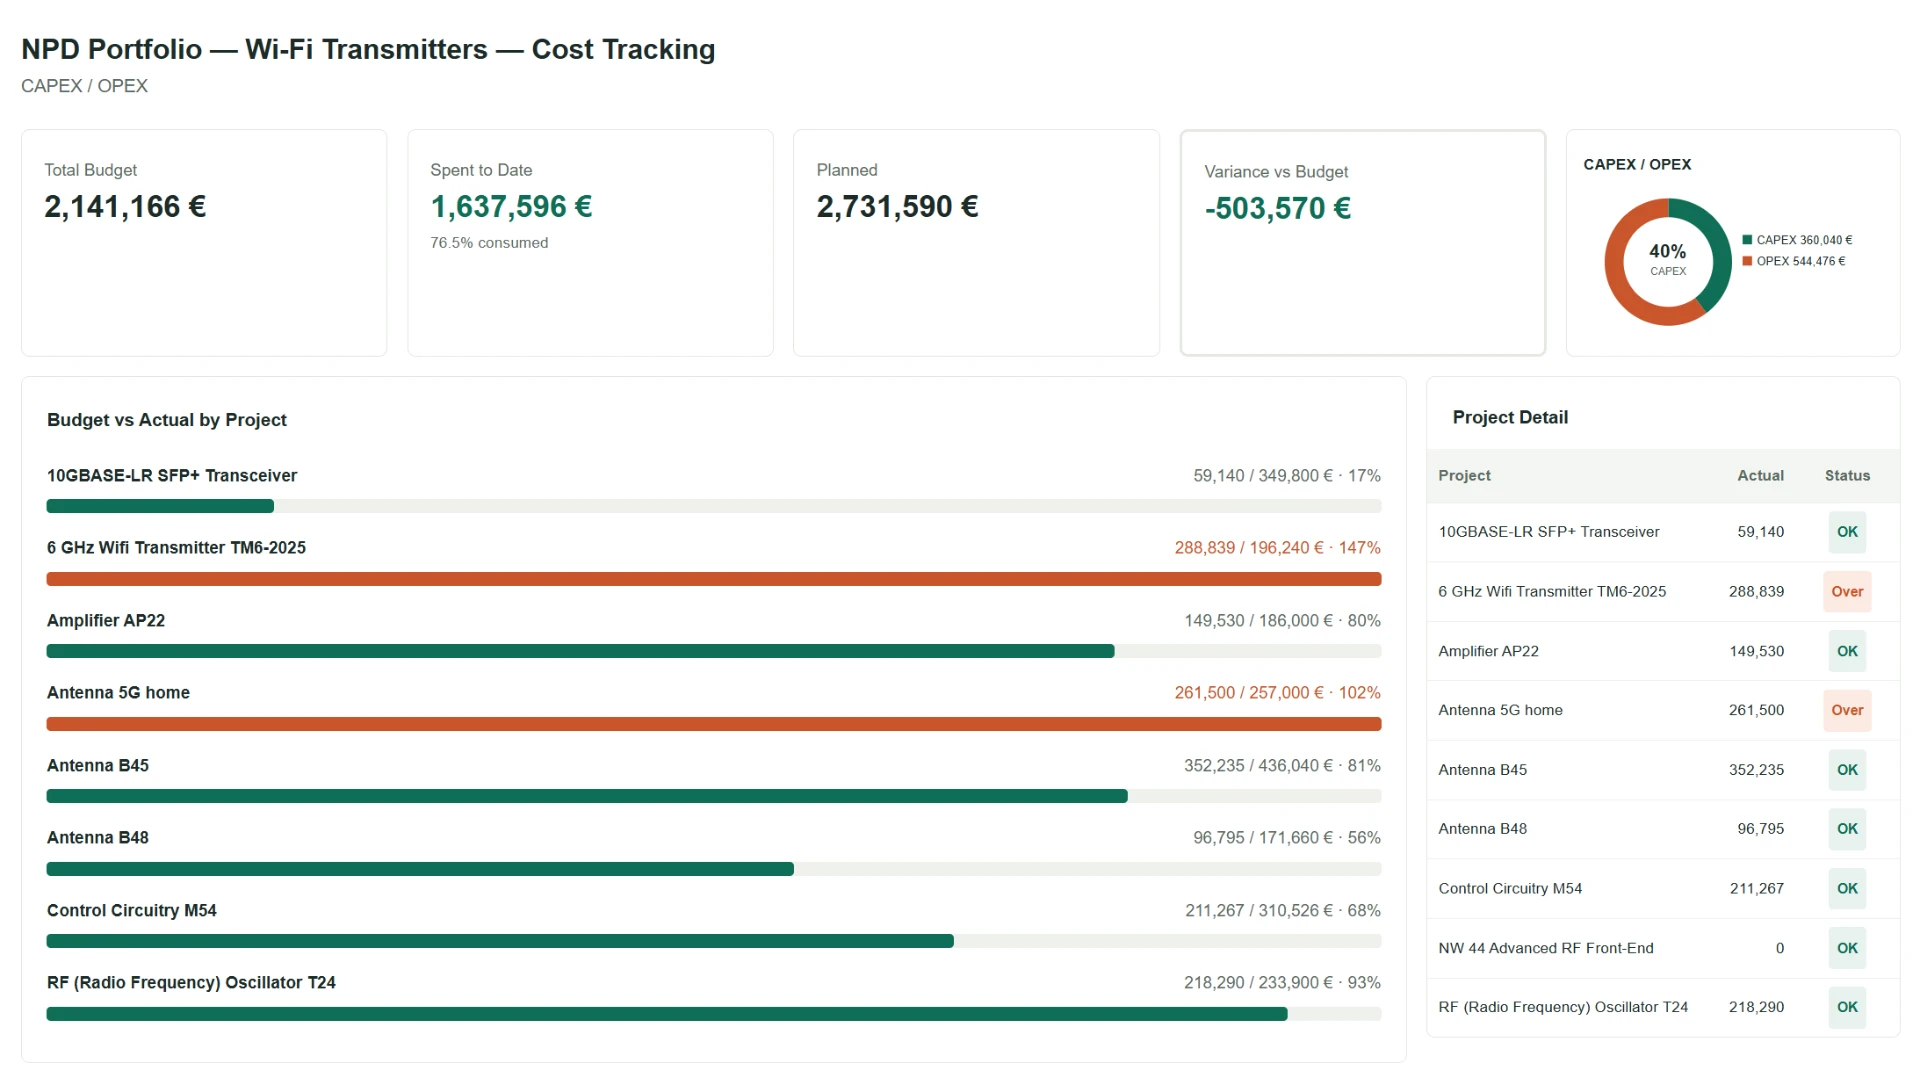The height and width of the screenshot is (1078, 1920).
Task: Select Antenna 5G home in Project Detail table
Action: [1663, 710]
